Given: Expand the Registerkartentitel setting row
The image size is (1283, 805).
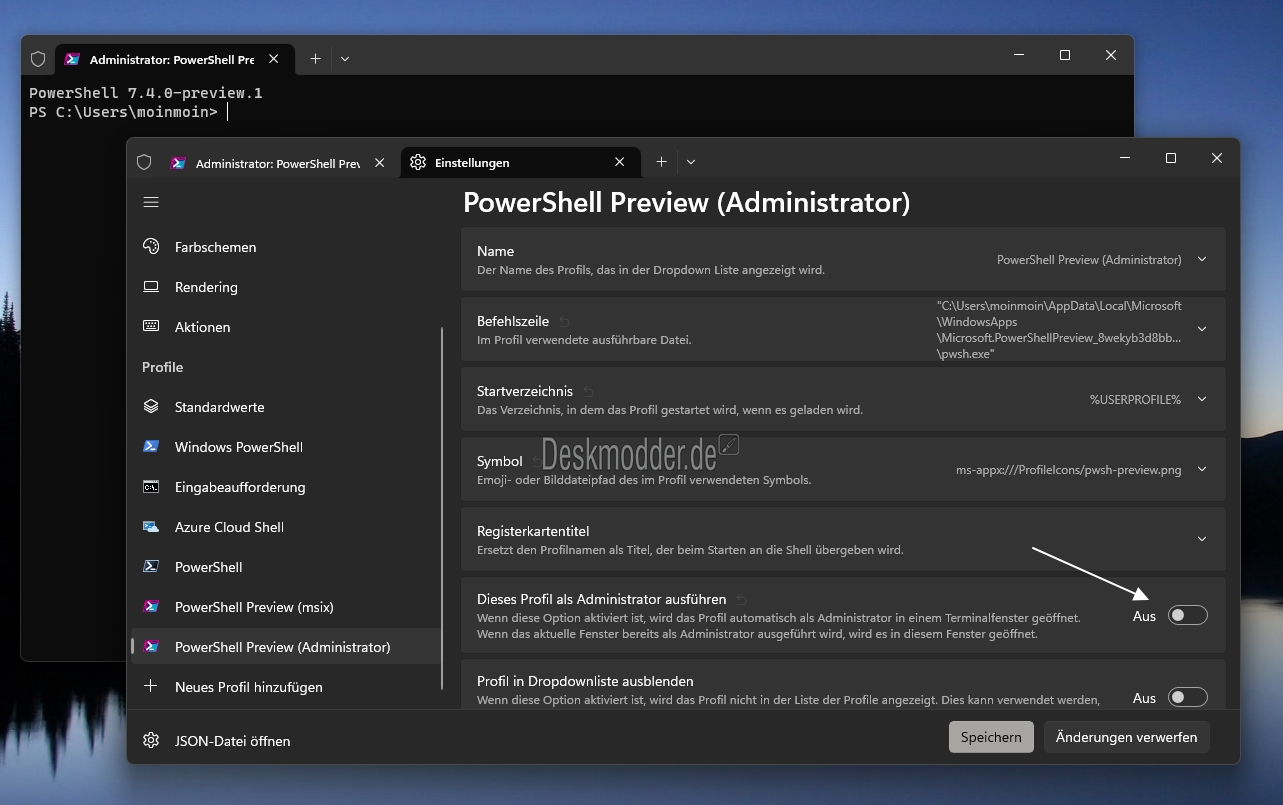Looking at the screenshot, I should tap(1202, 539).
